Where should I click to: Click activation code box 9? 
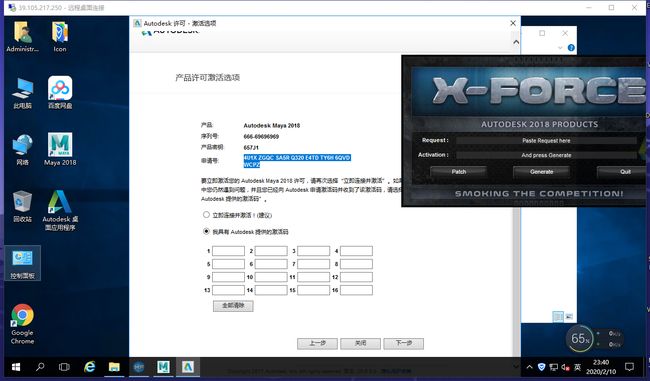click(228, 277)
